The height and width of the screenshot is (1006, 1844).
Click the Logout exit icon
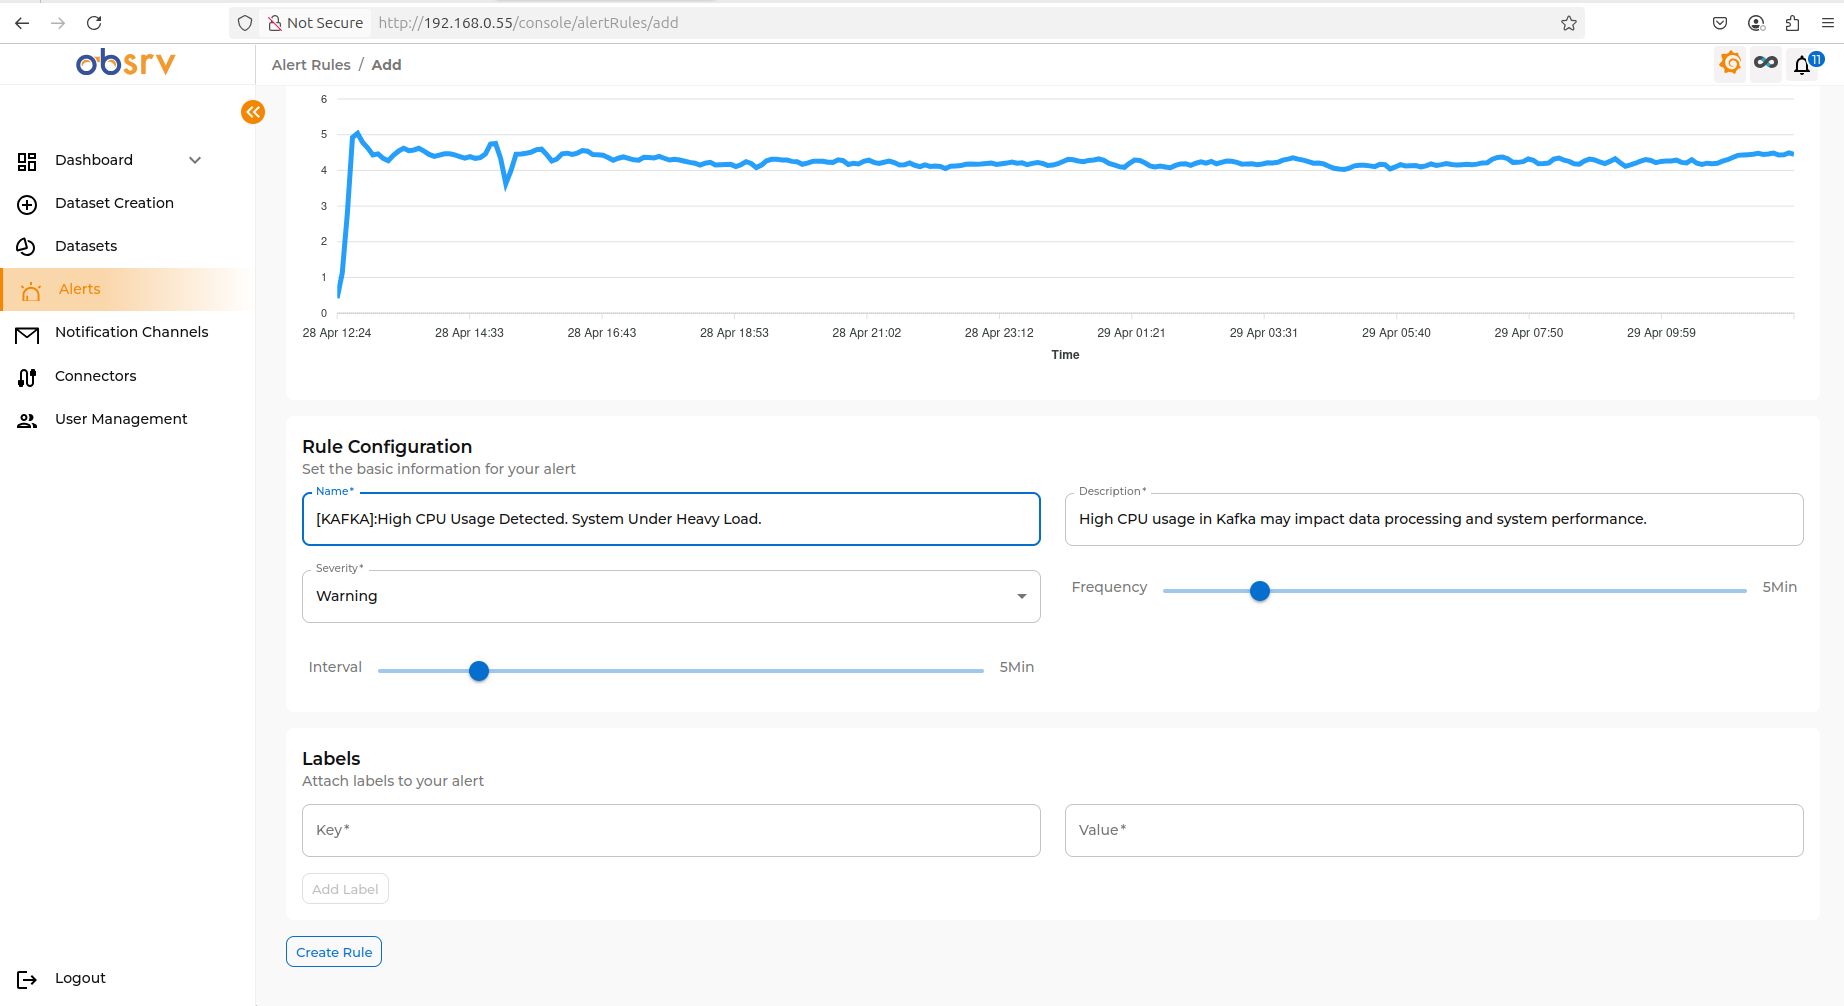[x=27, y=980]
